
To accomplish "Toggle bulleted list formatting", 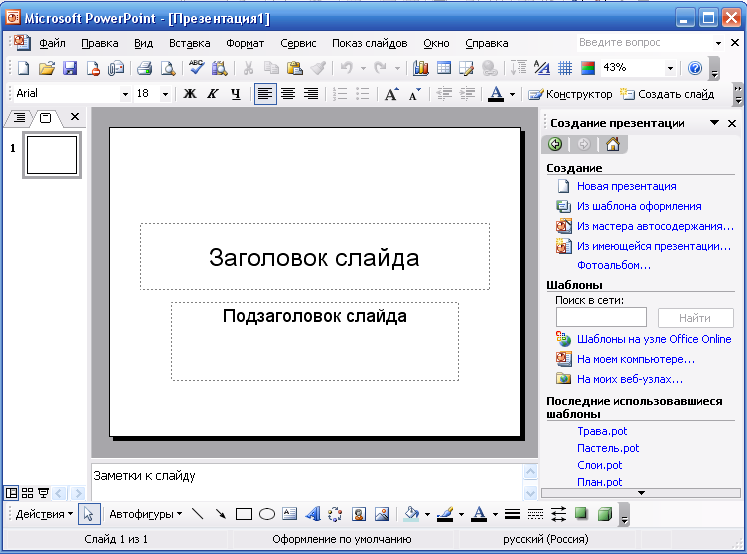I will pyautogui.click(x=363, y=94).
